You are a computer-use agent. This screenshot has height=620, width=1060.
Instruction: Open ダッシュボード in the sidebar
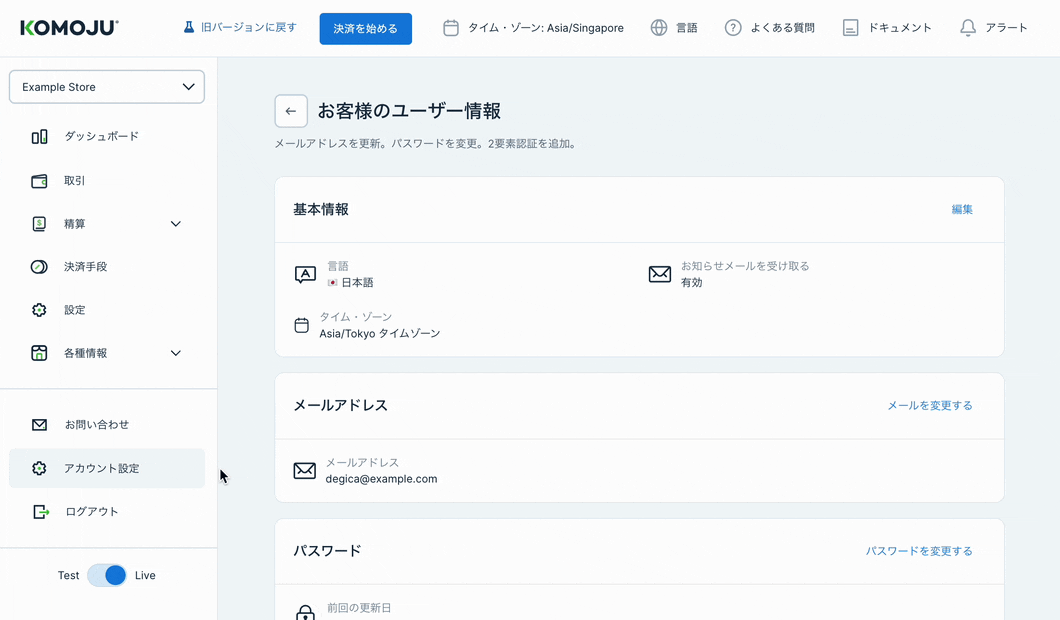point(101,137)
